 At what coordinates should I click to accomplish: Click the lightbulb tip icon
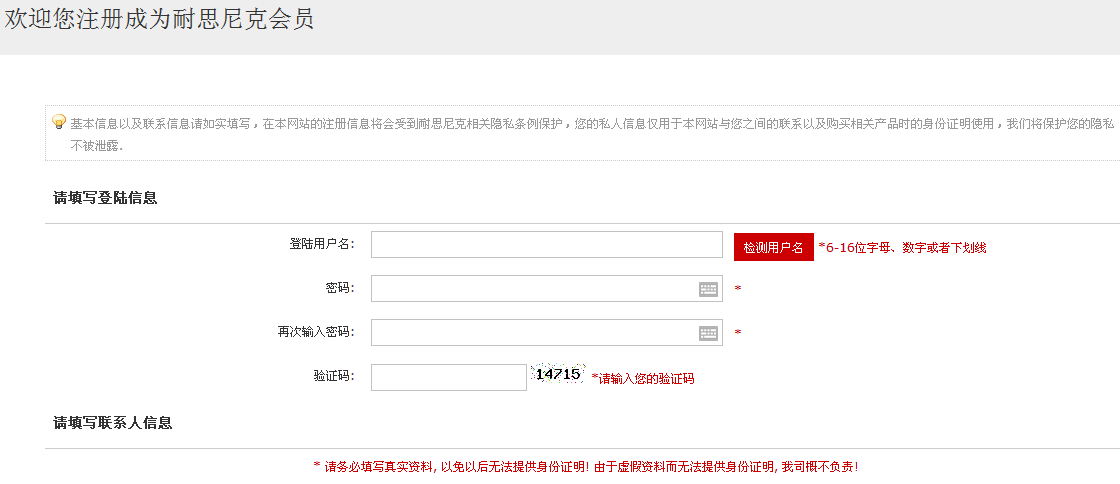(x=59, y=122)
